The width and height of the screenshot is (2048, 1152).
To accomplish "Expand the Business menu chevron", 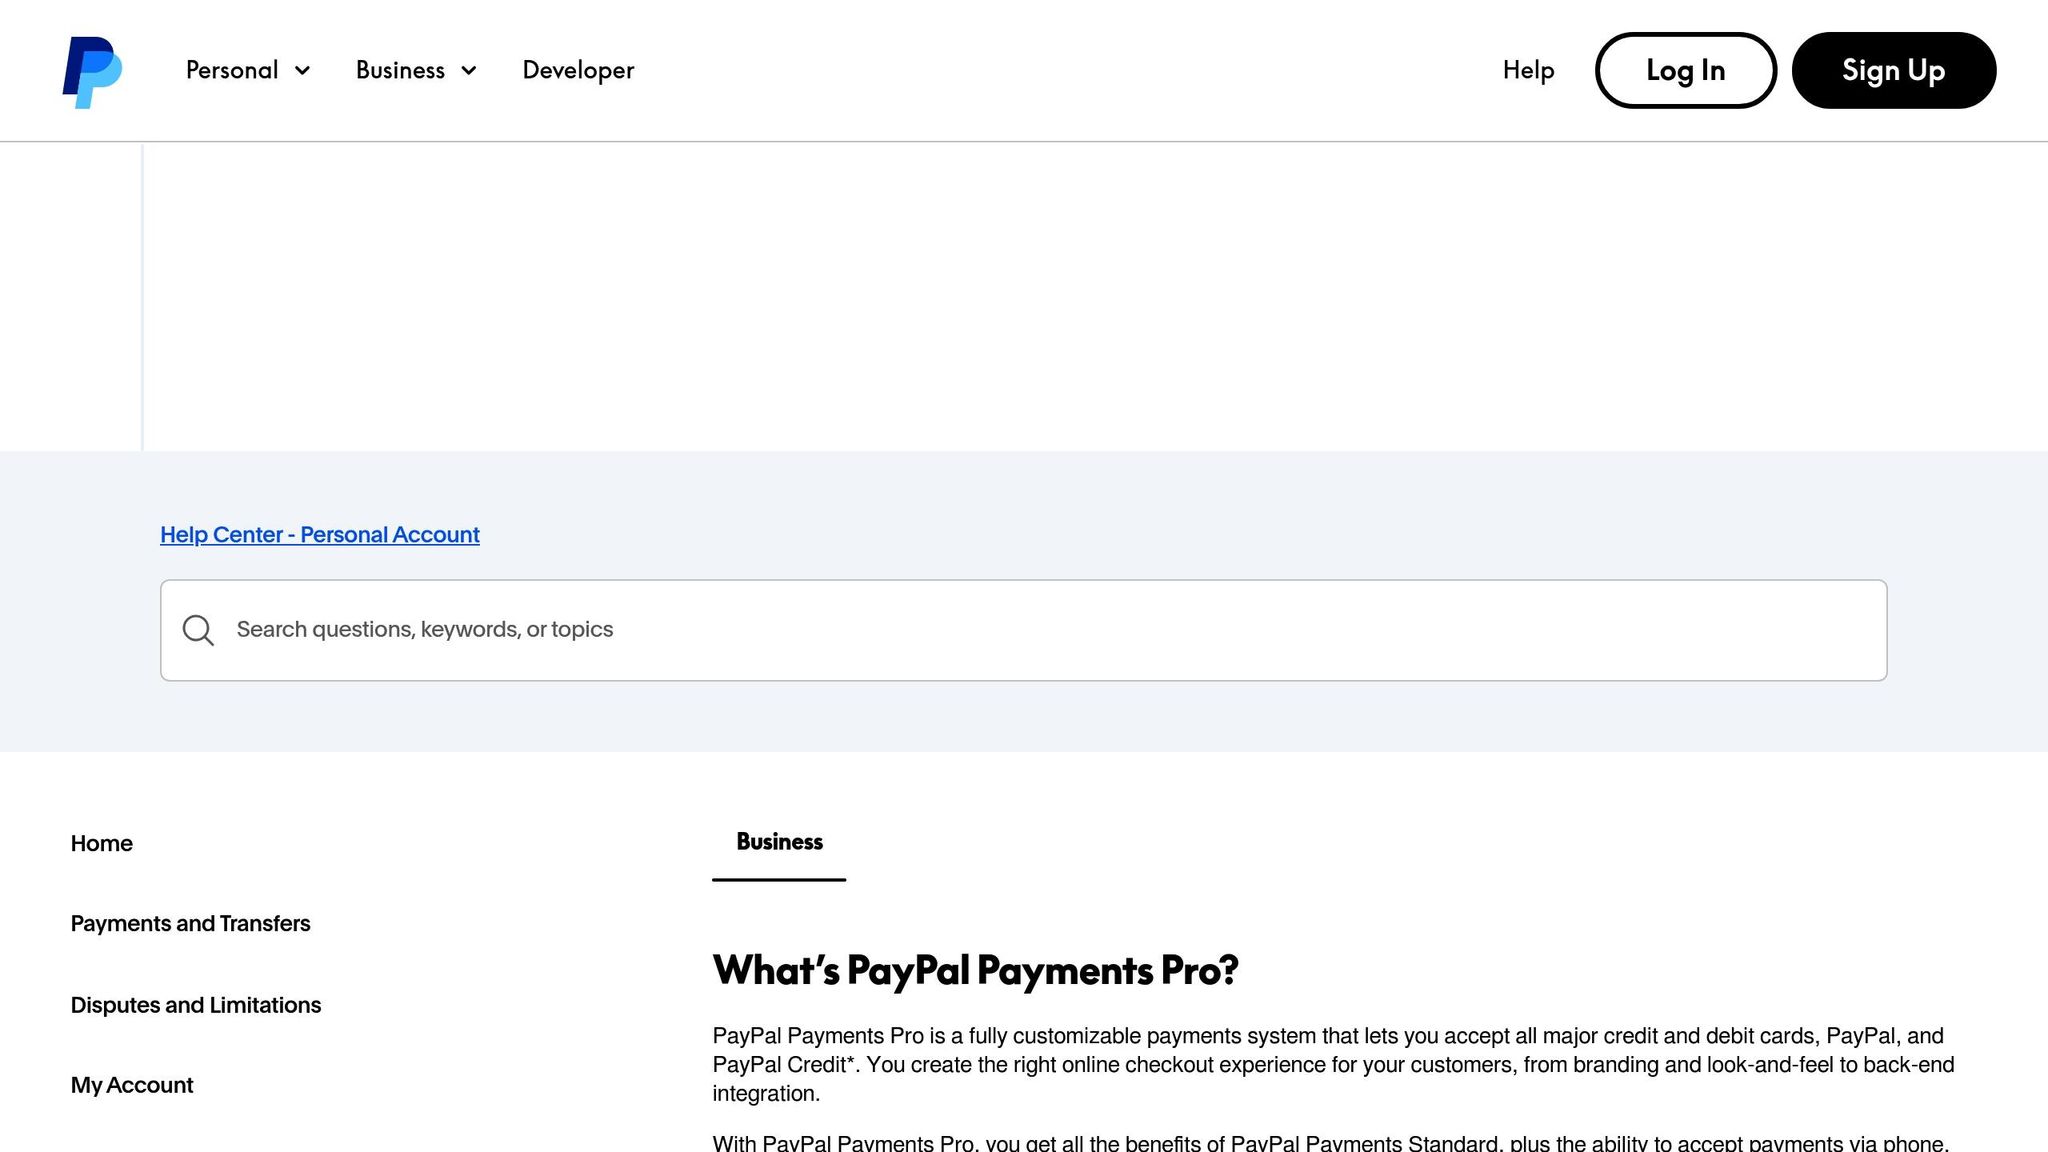I will (x=468, y=71).
